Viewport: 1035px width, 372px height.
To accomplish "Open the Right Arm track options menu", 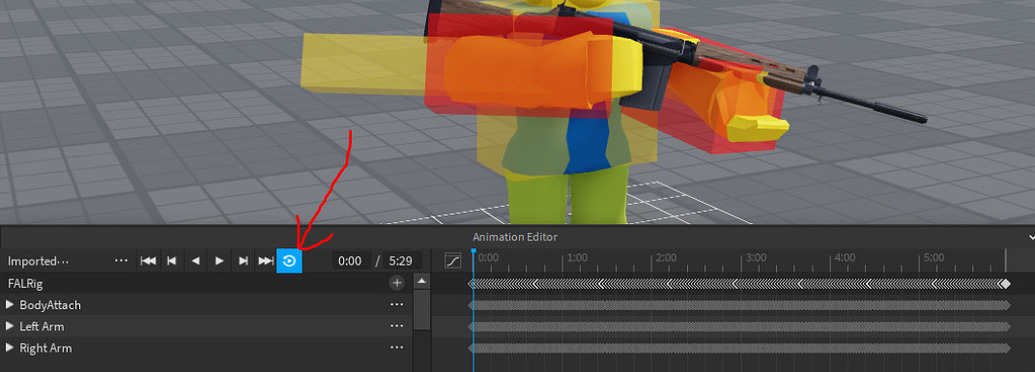I will (397, 348).
